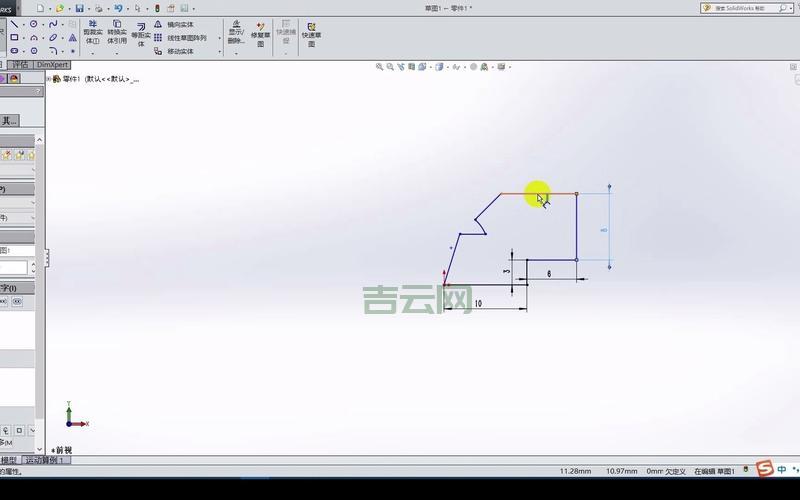Select the Trim Entities (剪裁实体) tool
Screen dimensions: 800x500
[92, 32]
